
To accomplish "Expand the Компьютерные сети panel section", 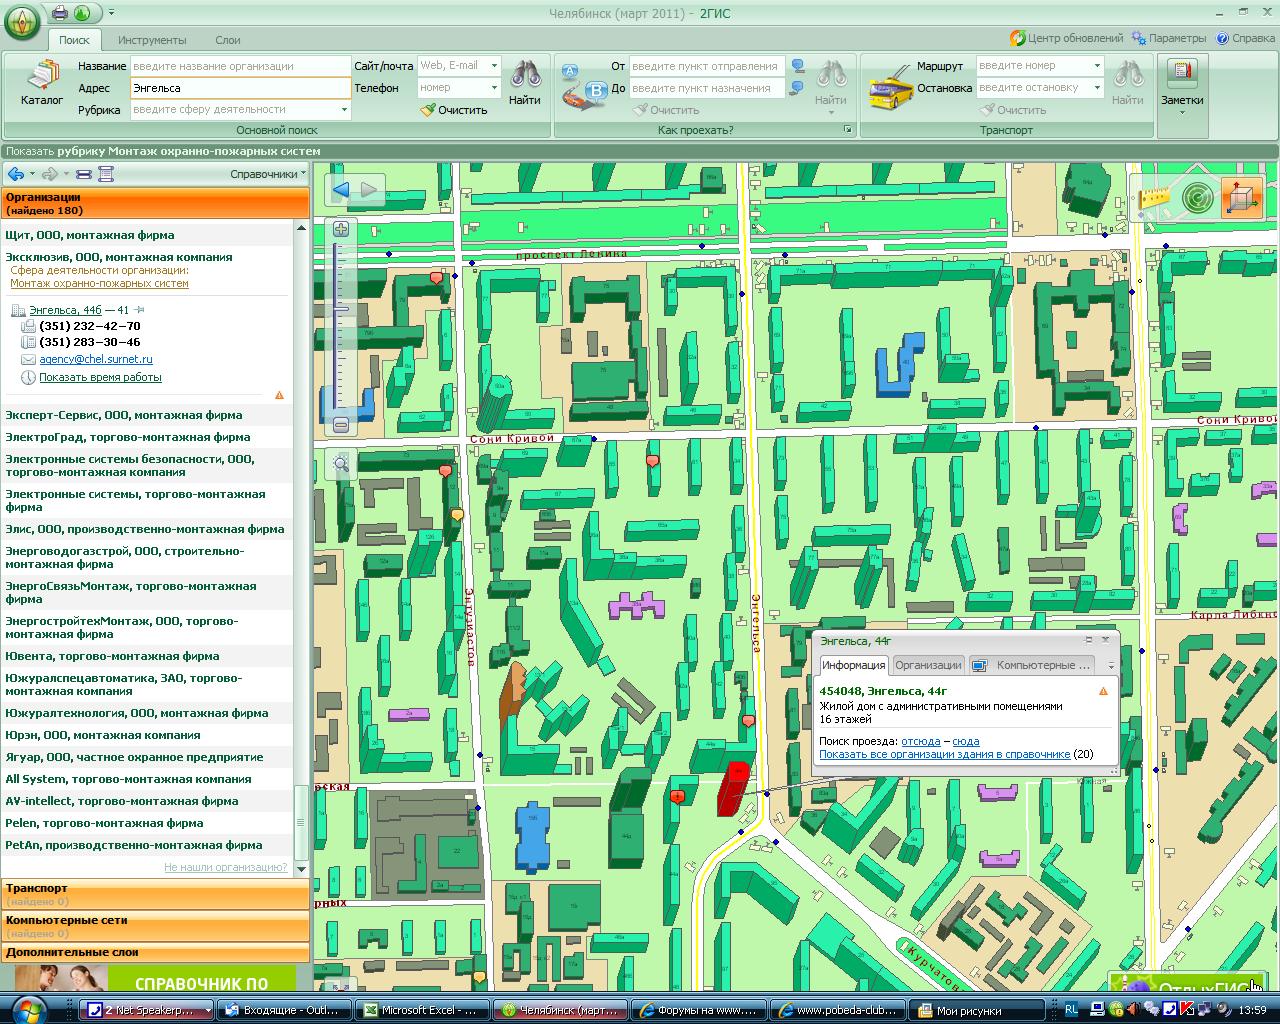I will tap(155, 926).
